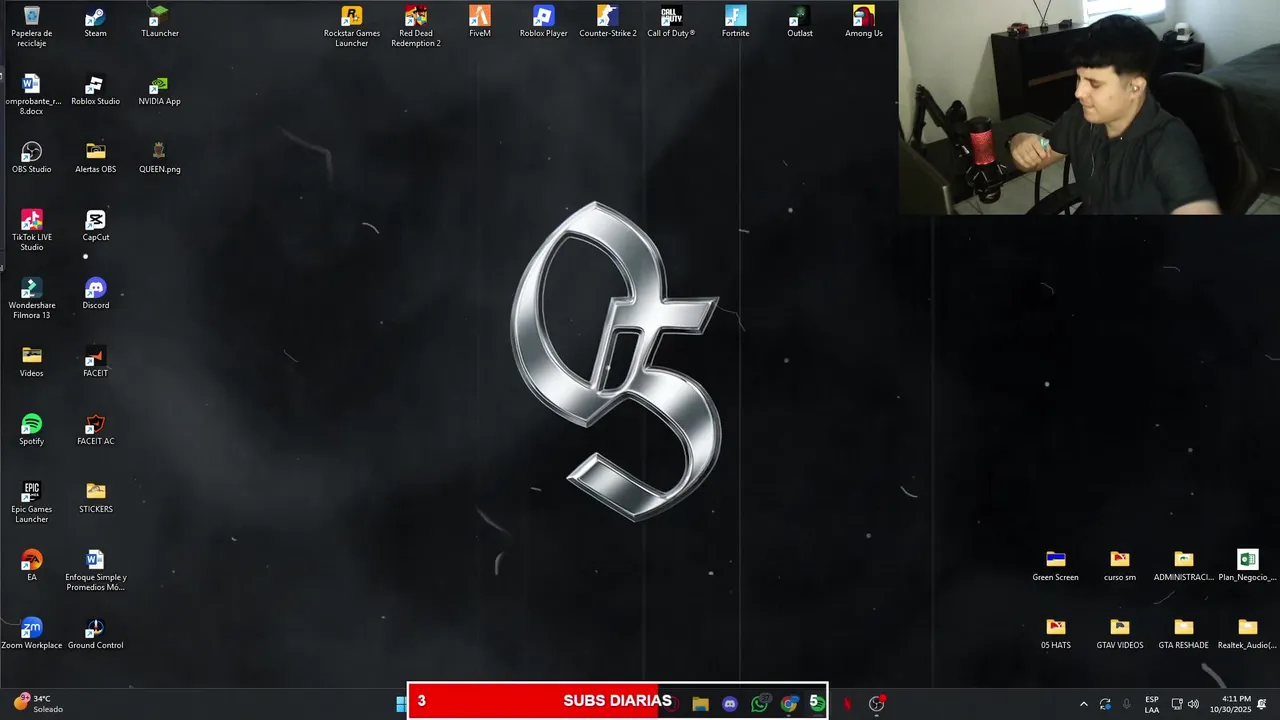The height and width of the screenshot is (720, 1280).
Task: Select the QUEEN.png image file
Action: click(160, 158)
